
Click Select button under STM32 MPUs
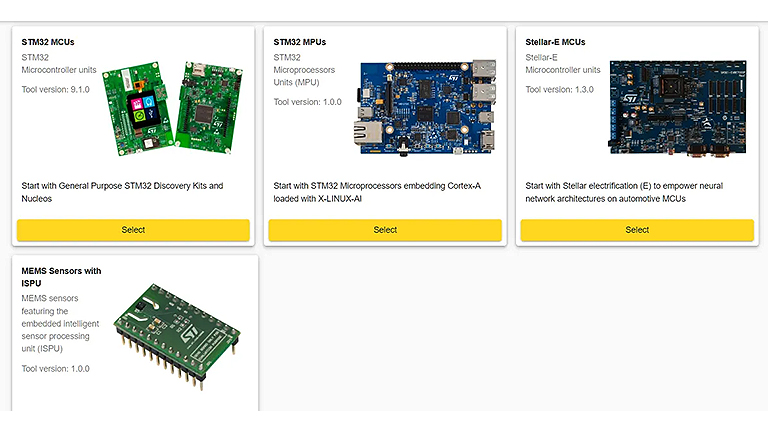click(385, 230)
